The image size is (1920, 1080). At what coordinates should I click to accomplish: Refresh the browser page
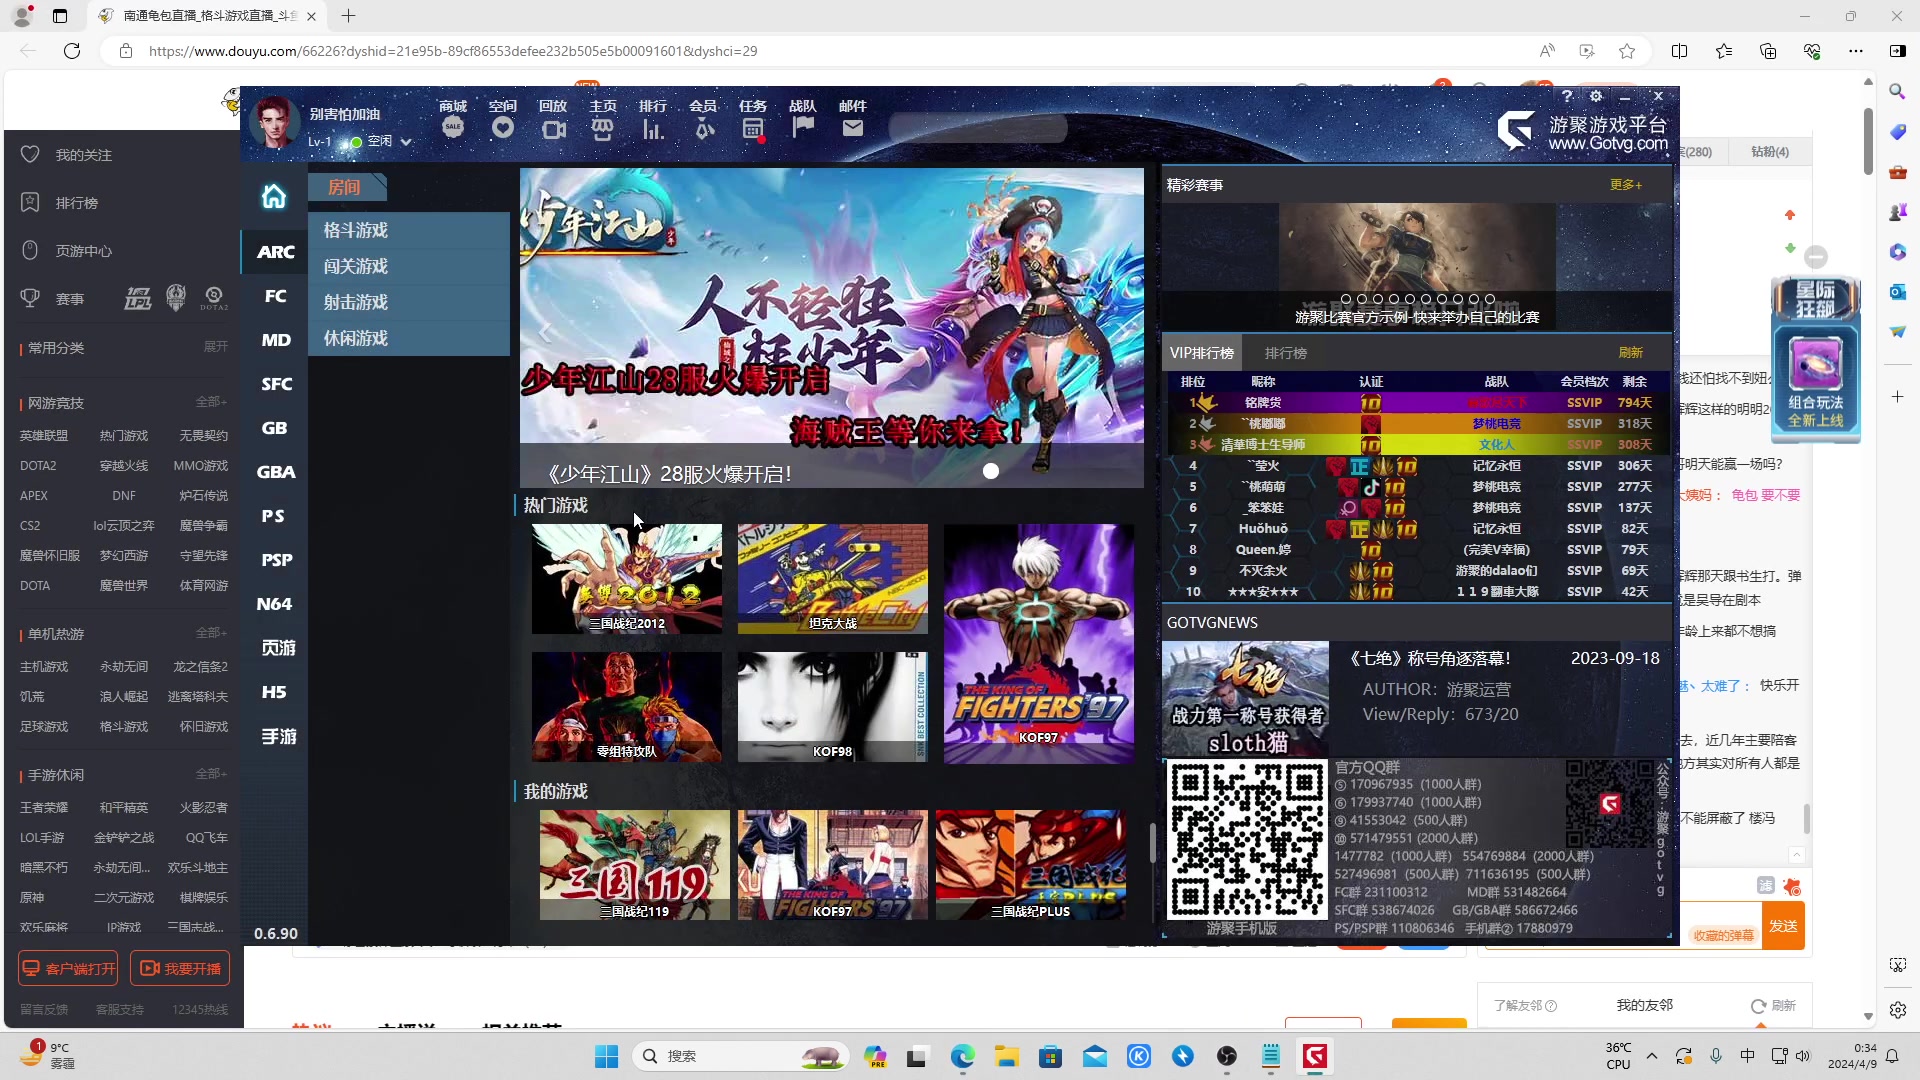click(72, 51)
